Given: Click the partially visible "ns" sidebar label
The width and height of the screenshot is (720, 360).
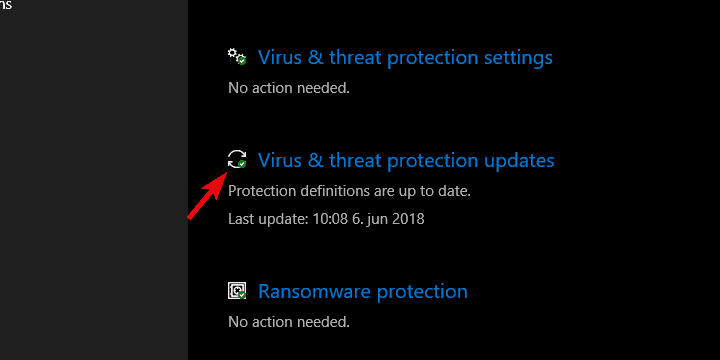Looking at the screenshot, I should [x=6, y=5].
